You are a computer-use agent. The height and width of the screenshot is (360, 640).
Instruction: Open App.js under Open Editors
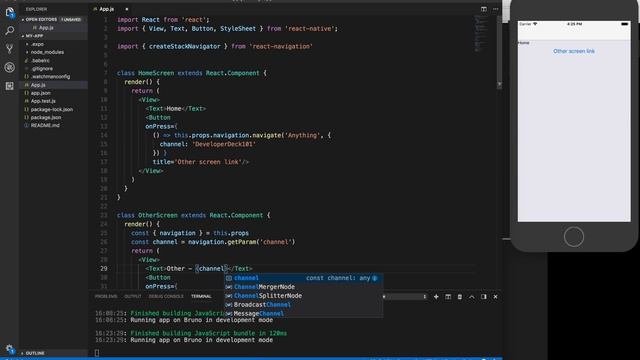click(46, 28)
